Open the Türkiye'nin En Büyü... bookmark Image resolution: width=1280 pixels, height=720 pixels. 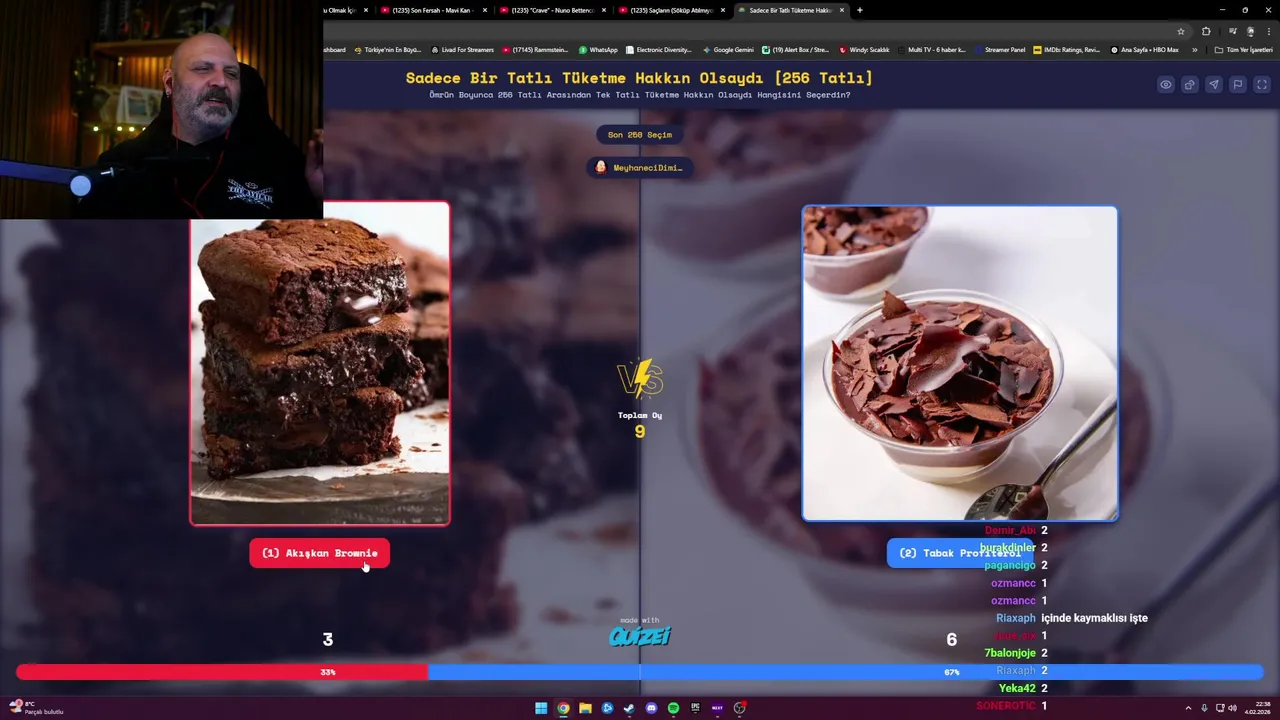click(x=387, y=50)
